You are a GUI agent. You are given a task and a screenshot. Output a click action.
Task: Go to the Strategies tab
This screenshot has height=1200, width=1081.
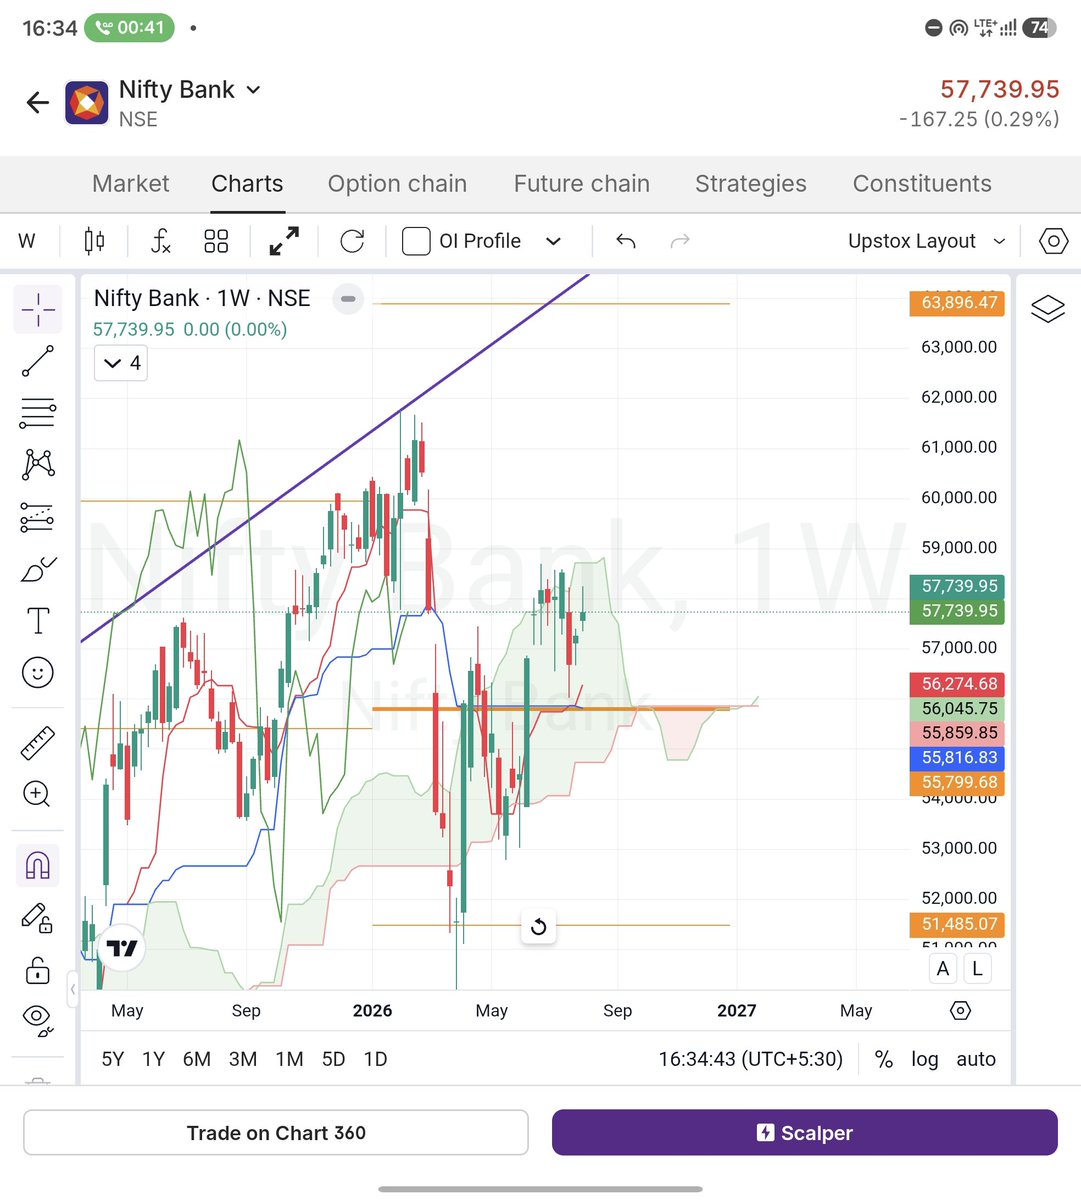[751, 184]
